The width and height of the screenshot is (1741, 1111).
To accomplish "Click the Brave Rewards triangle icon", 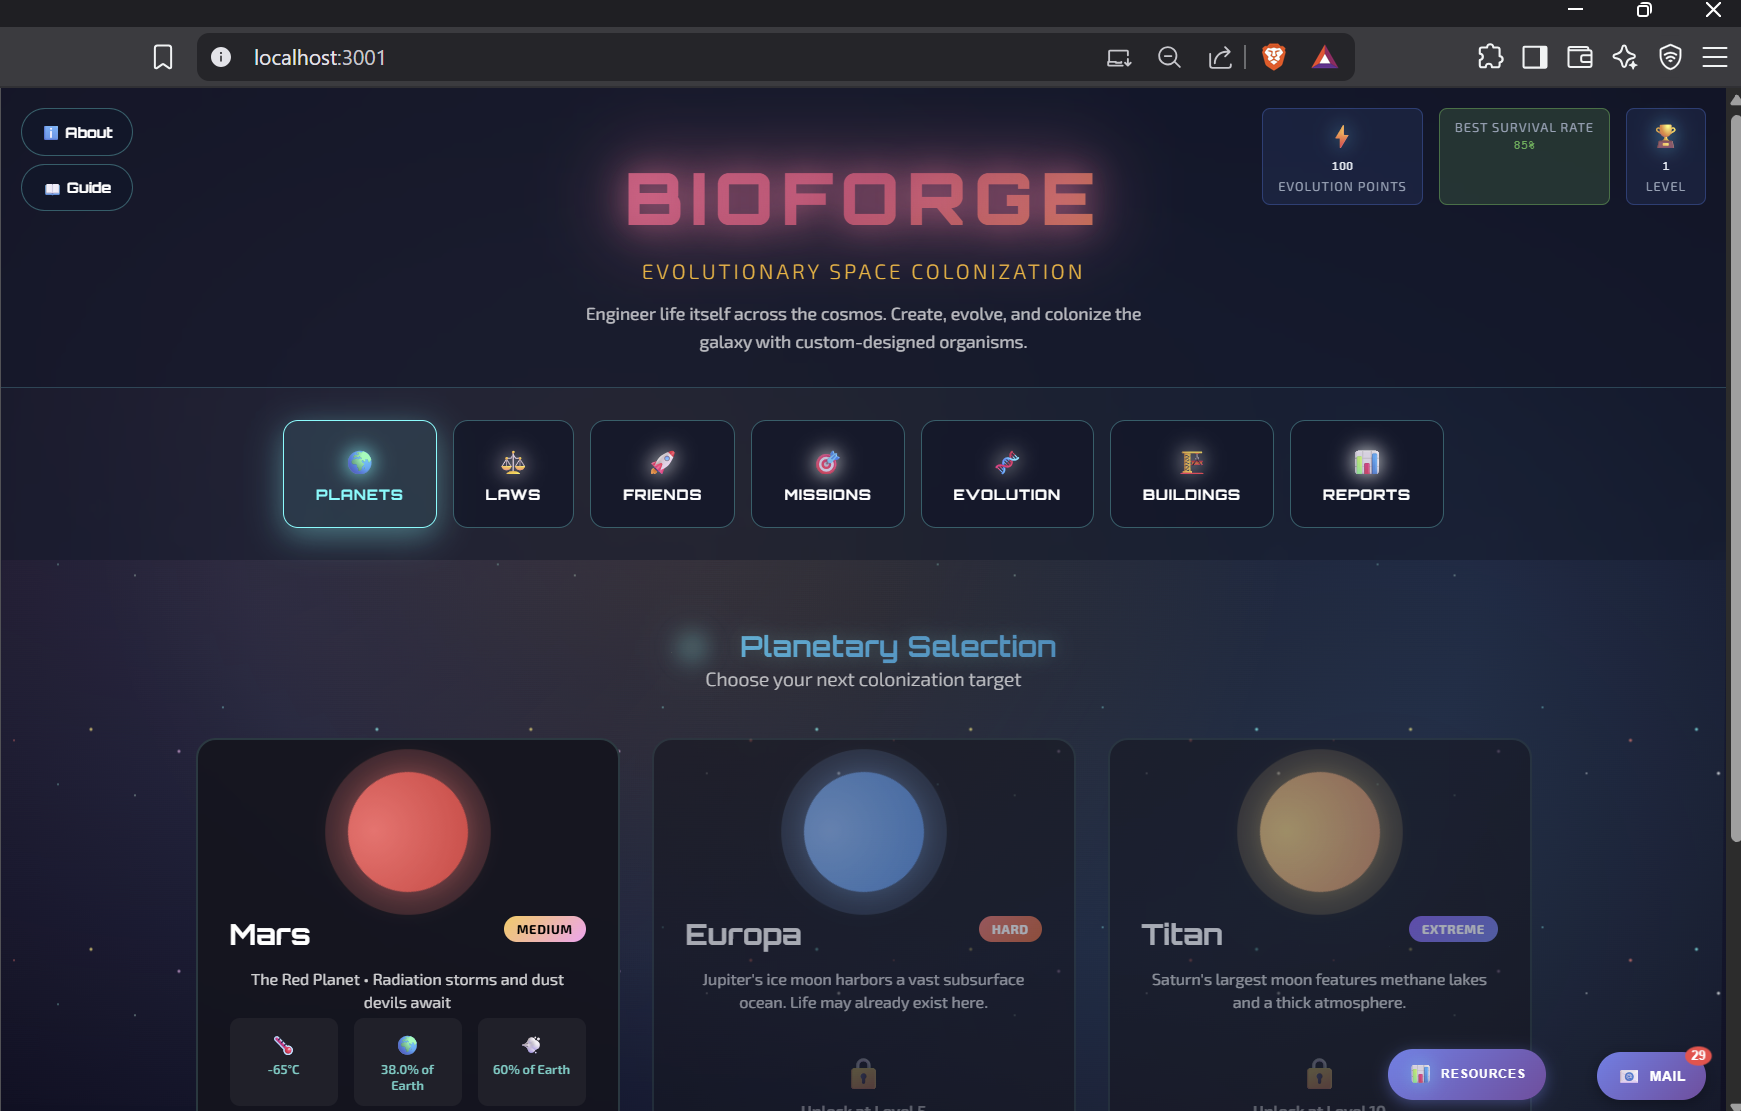I will pyautogui.click(x=1324, y=57).
